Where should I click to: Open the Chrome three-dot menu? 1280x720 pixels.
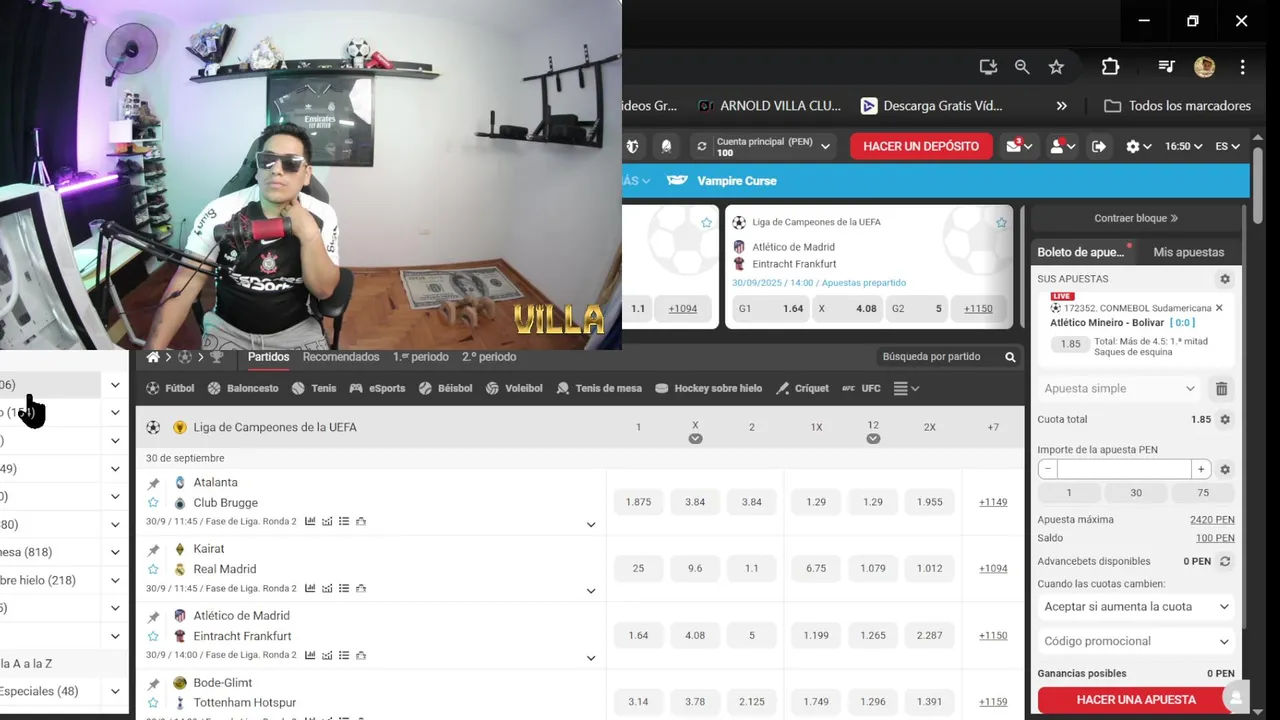1242,67
